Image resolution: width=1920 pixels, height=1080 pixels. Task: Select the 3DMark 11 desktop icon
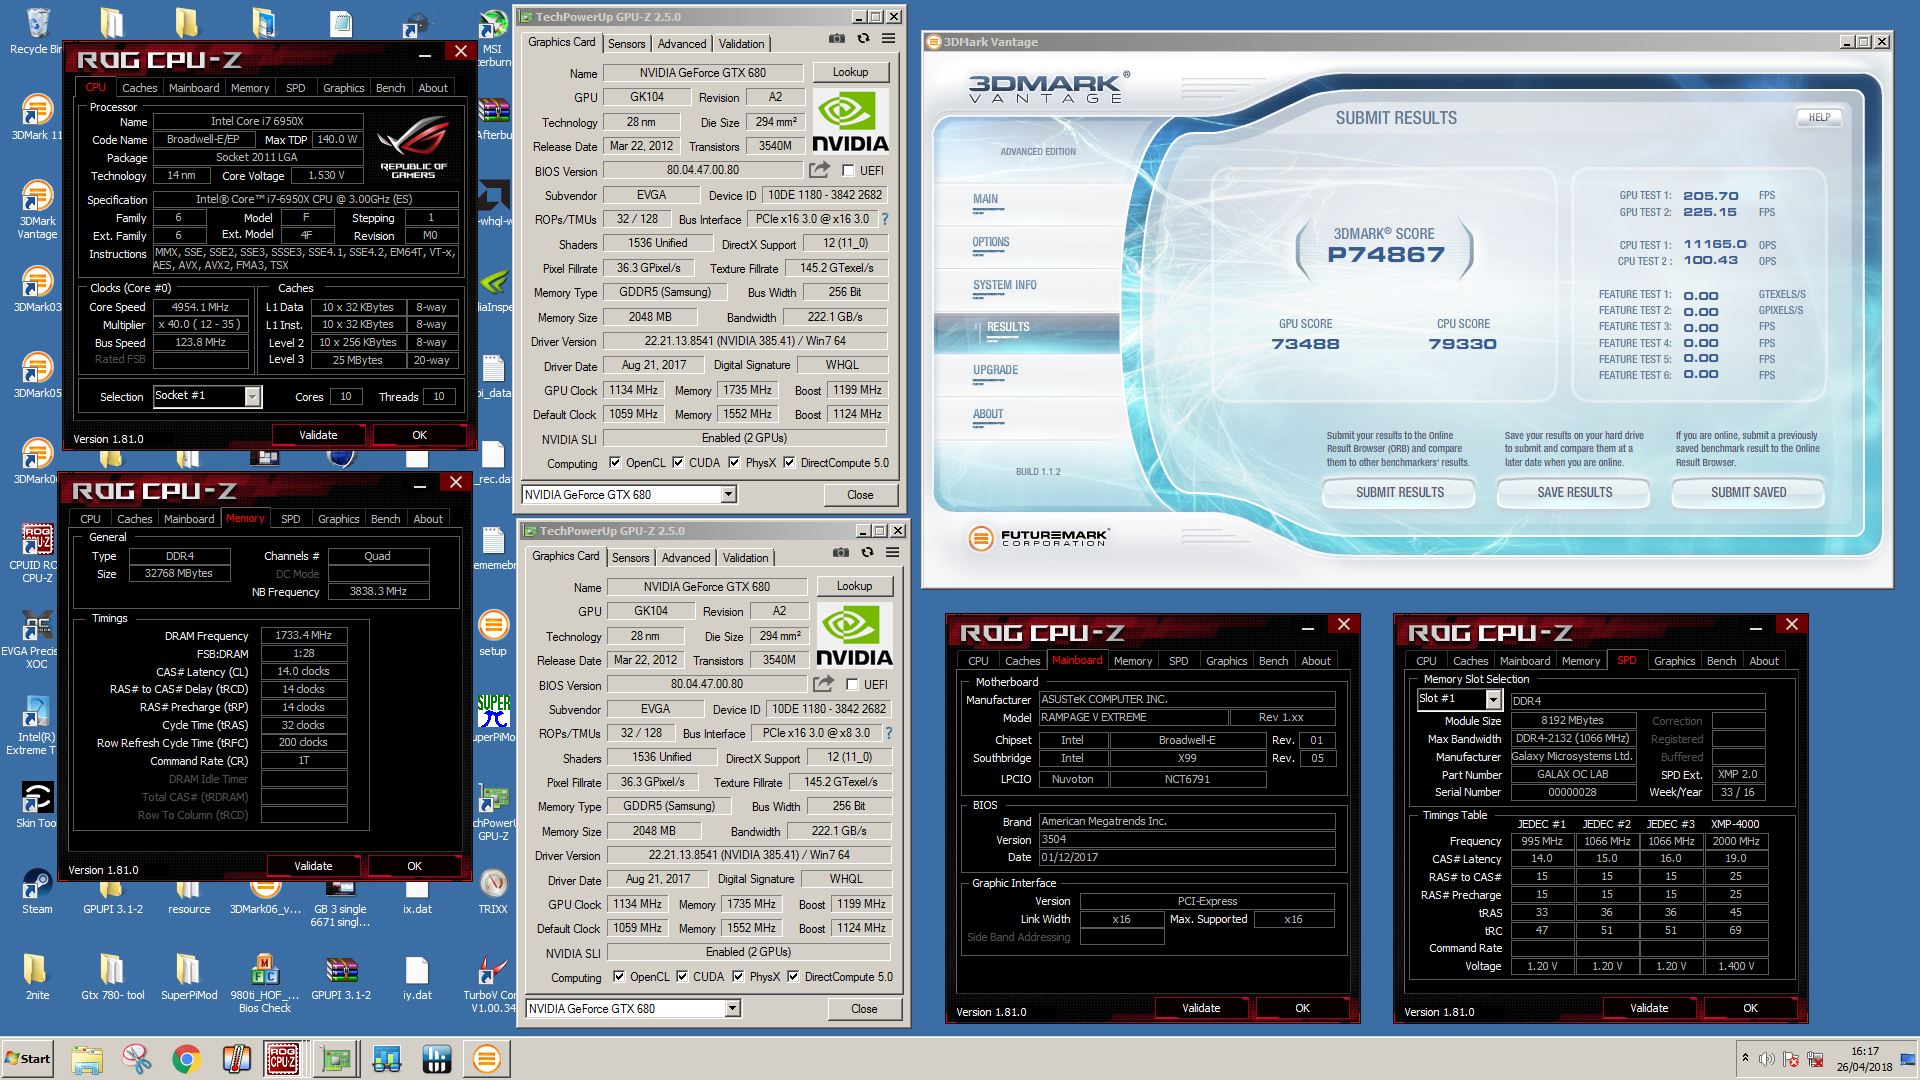point(37,118)
